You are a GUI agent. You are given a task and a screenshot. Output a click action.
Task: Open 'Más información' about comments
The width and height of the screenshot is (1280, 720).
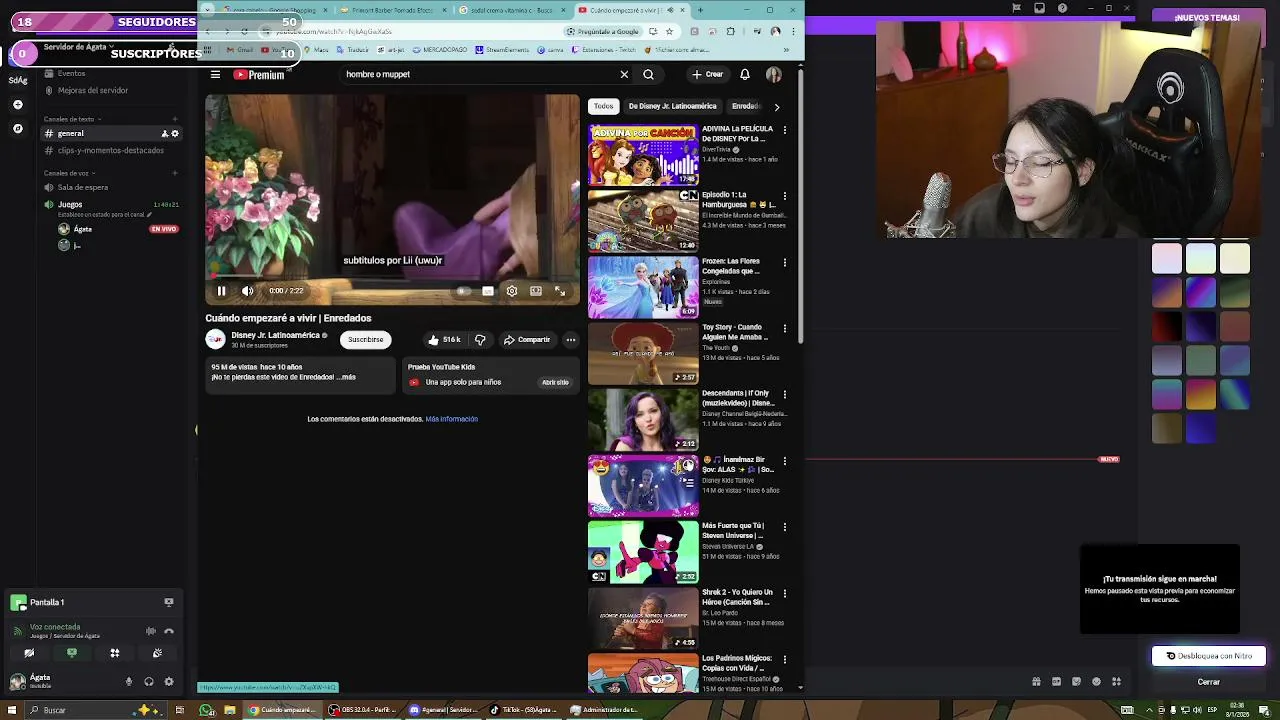point(451,419)
